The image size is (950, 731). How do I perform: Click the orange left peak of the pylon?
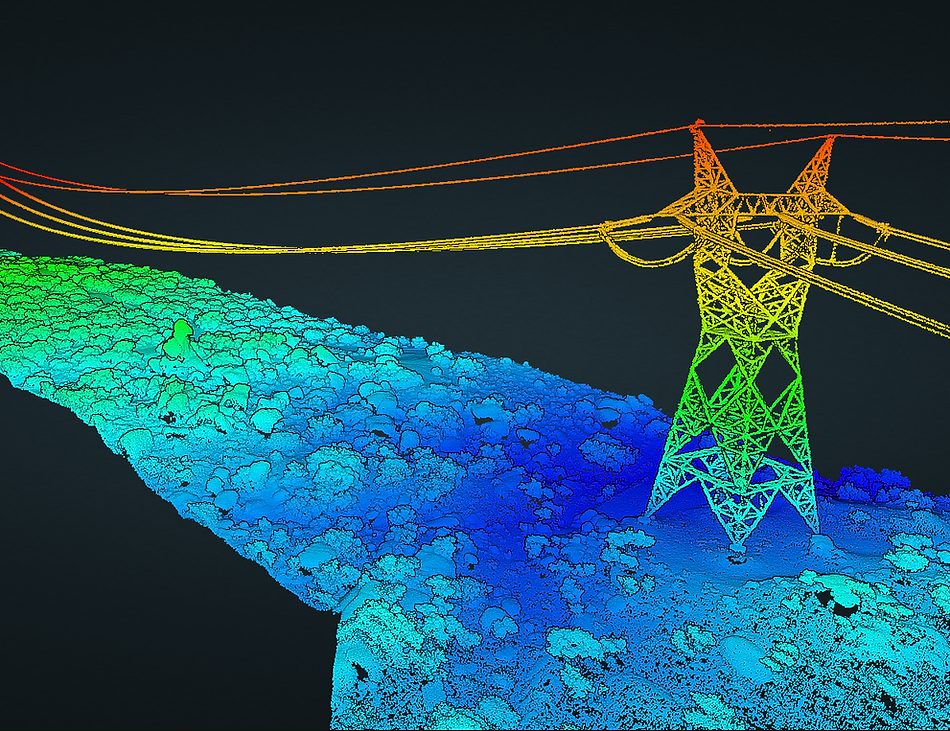point(702,148)
